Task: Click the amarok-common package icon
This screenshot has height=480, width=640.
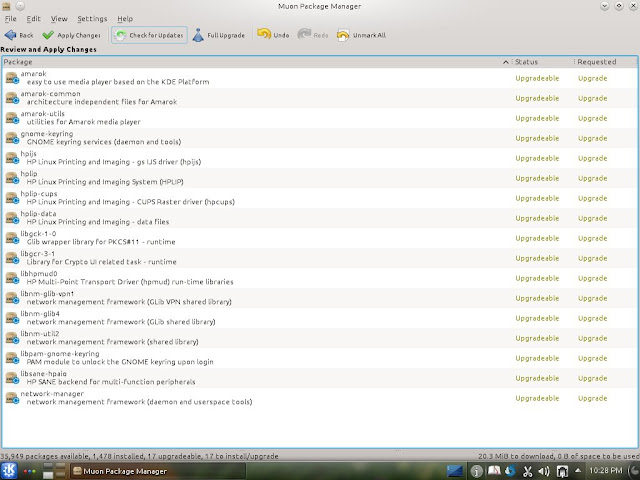Action: tap(12, 98)
